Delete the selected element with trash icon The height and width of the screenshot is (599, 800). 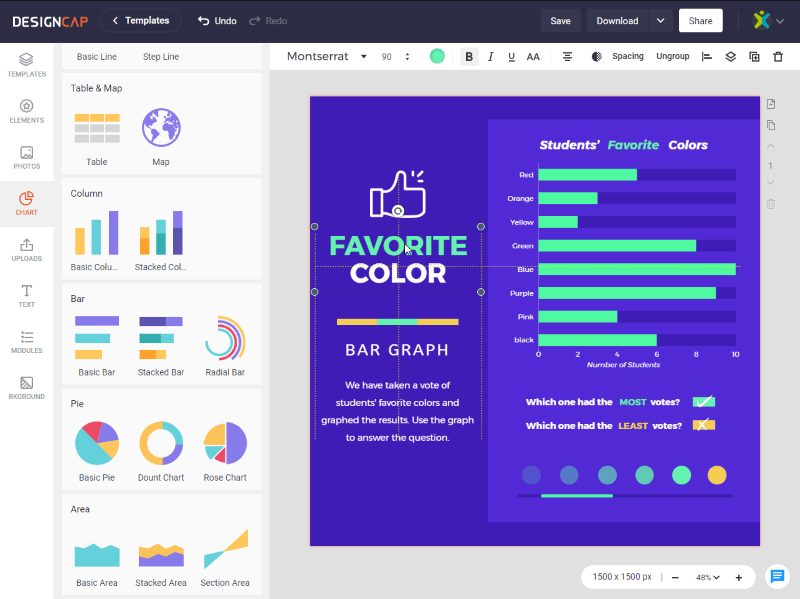pos(778,57)
